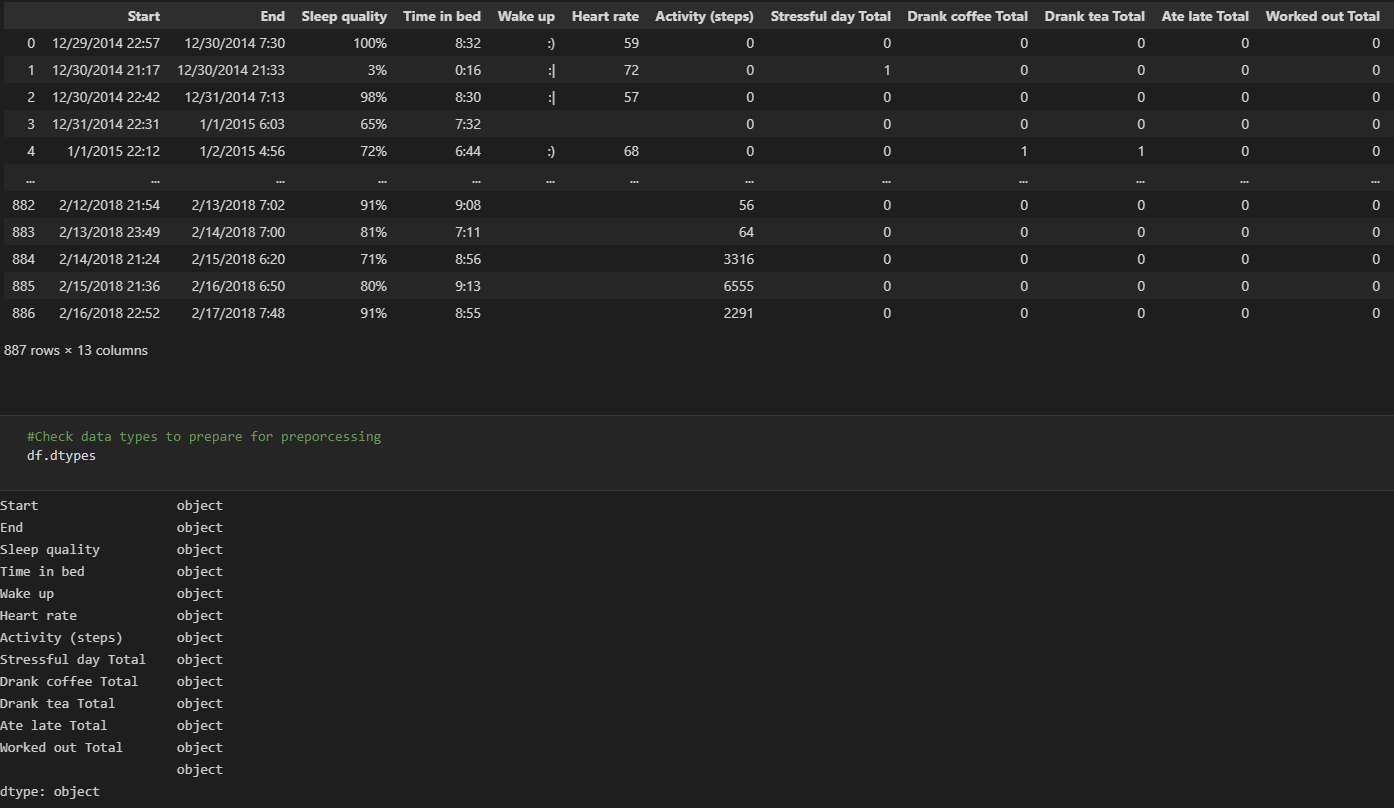Viewport: 1394px width, 808px height.
Task: Click the start cell '12/30/2014 21:17'
Action: (x=106, y=70)
